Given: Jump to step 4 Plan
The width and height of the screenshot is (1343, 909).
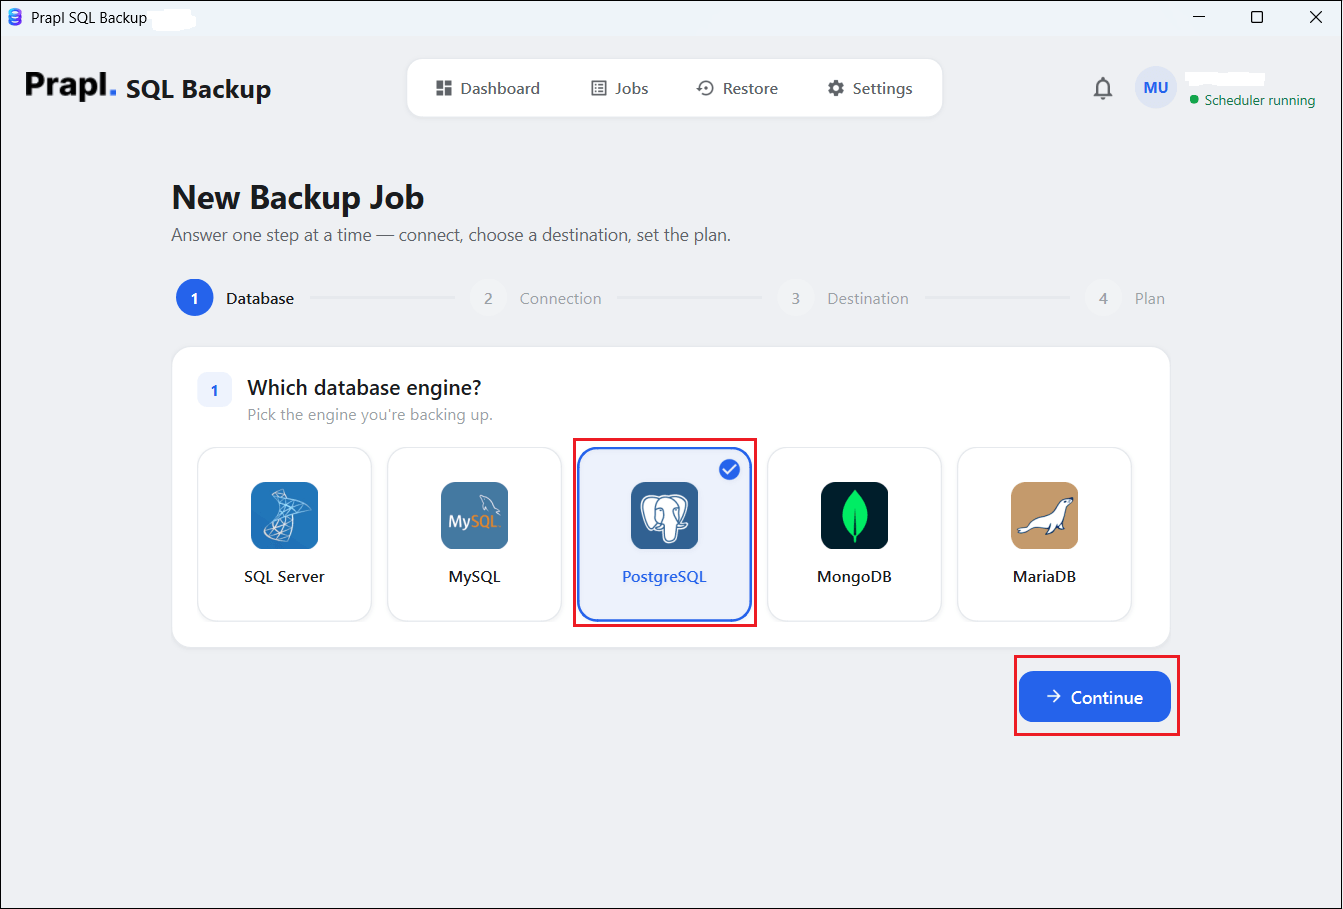Looking at the screenshot, I should coord(1125,298).
